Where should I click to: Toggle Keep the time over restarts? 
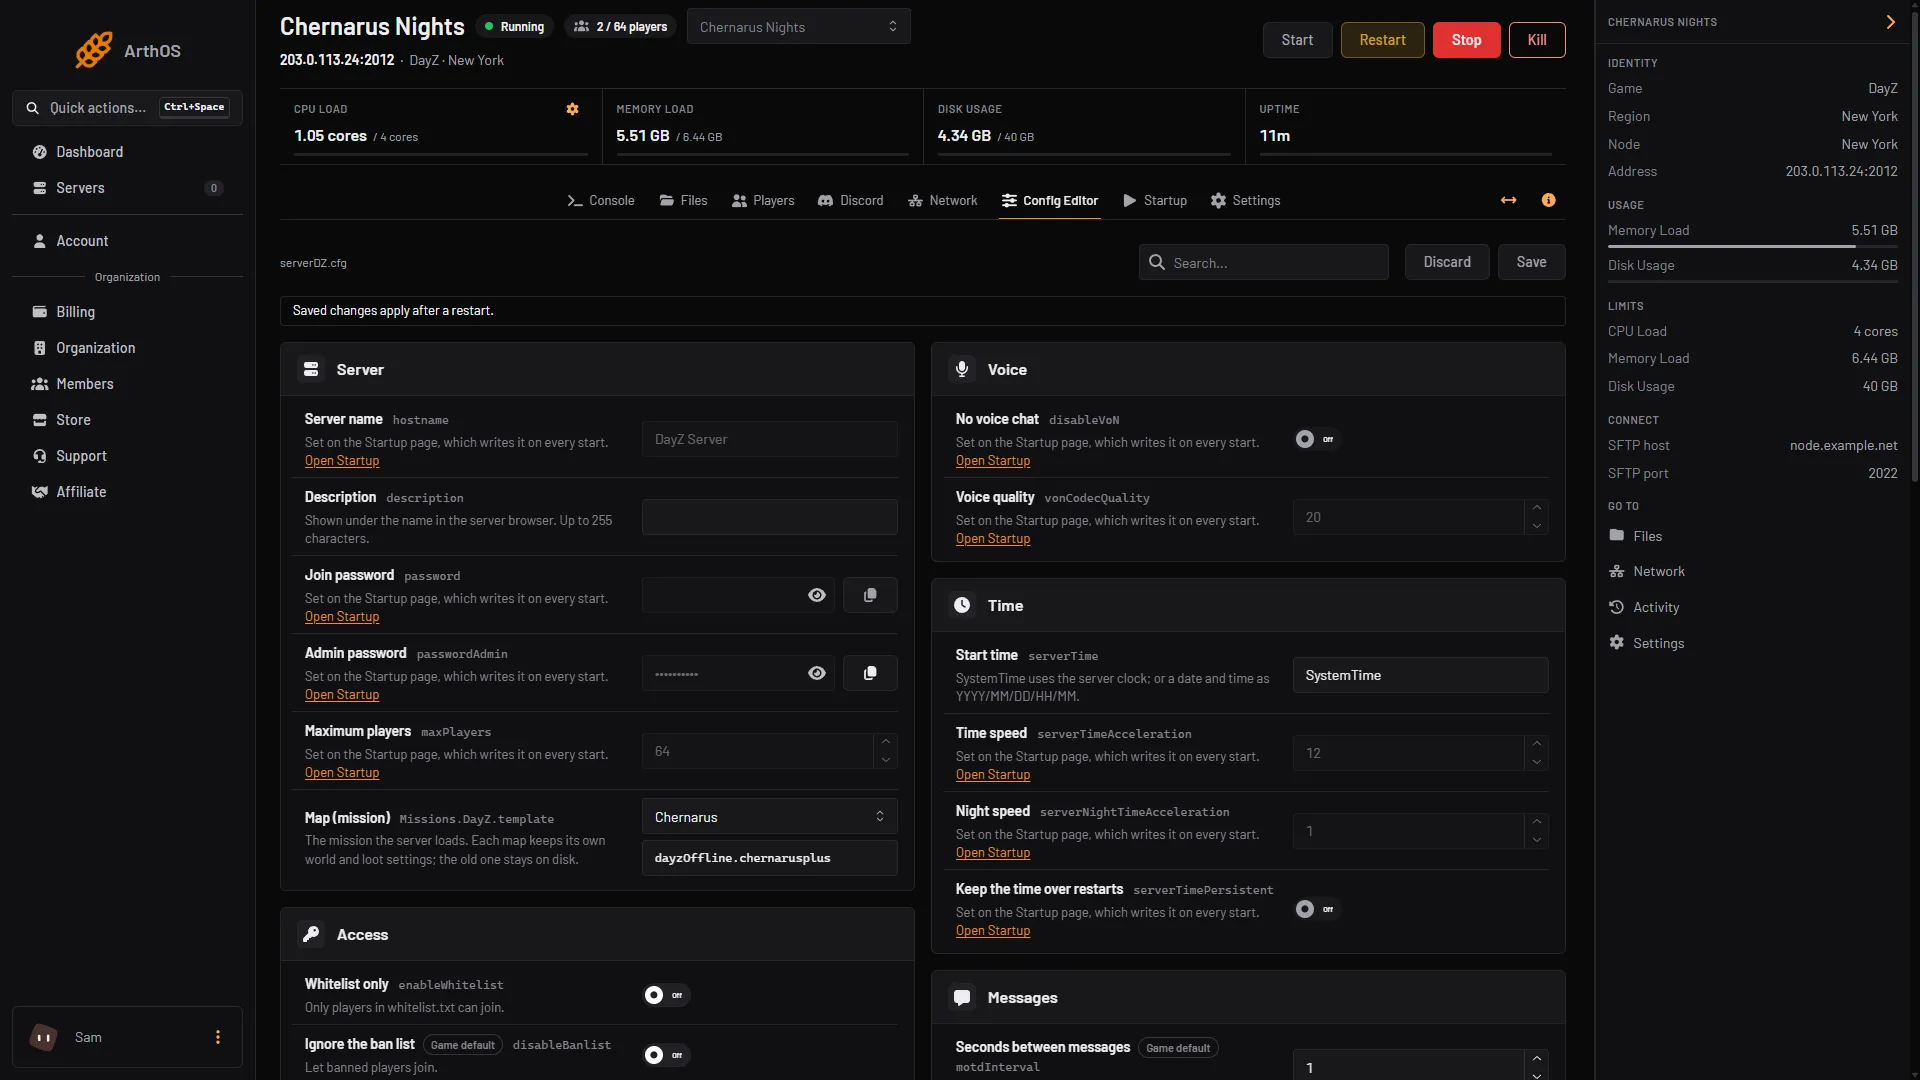[x=1316, y=909]
